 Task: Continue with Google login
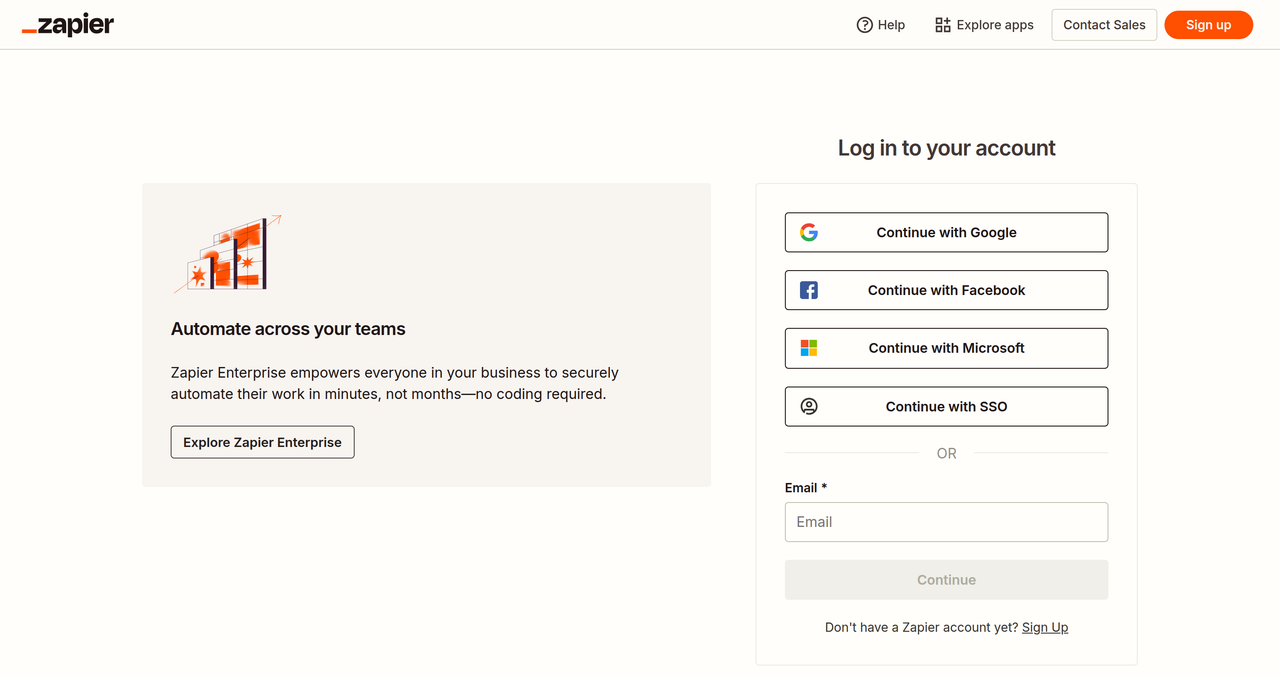point(946,232)
